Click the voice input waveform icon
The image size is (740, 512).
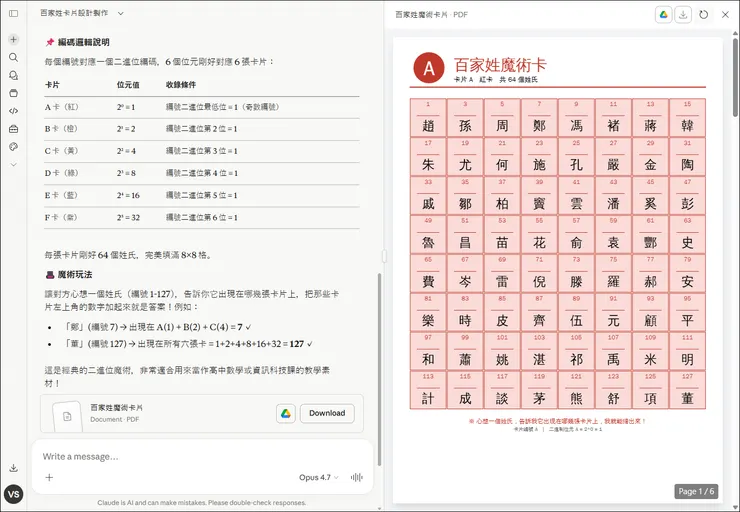click(x=357, y=477)
